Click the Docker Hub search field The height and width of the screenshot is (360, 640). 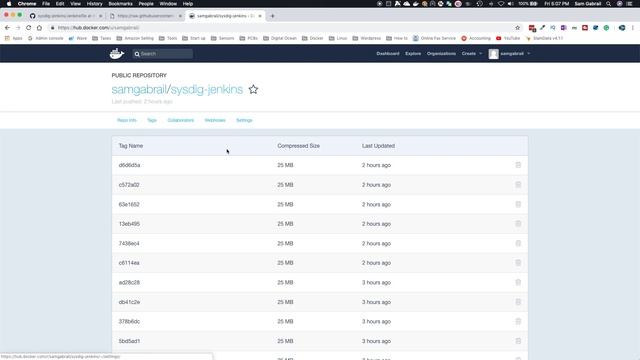pos(162,53)
